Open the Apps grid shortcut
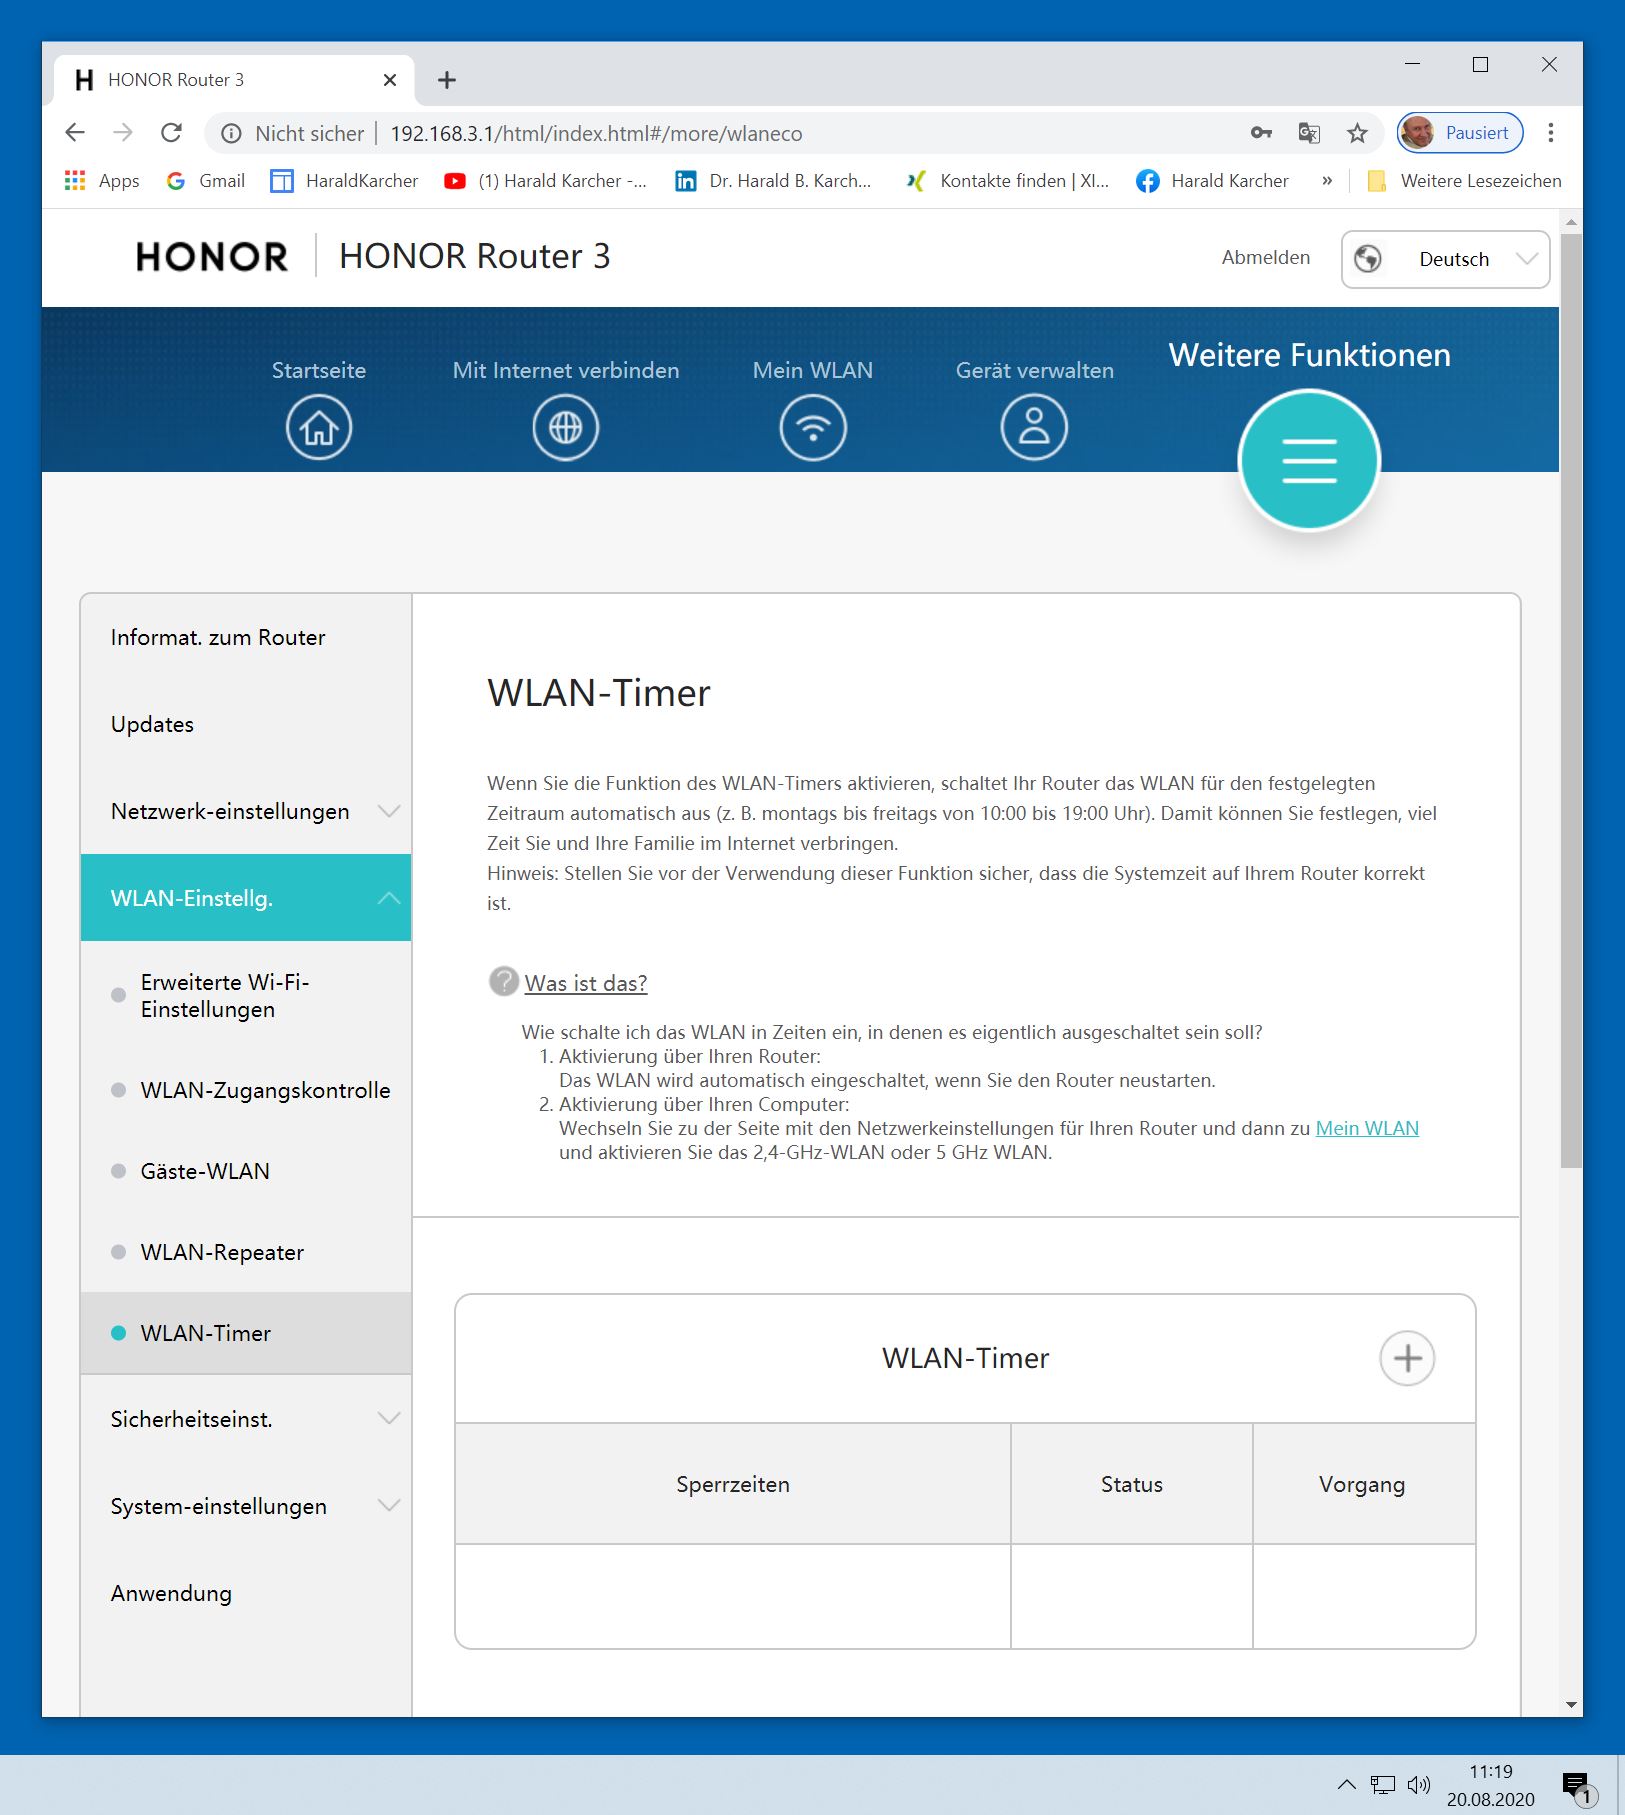Image resolution: width=1625 pixels, height=1815 pixels. (x=102, y=181)
